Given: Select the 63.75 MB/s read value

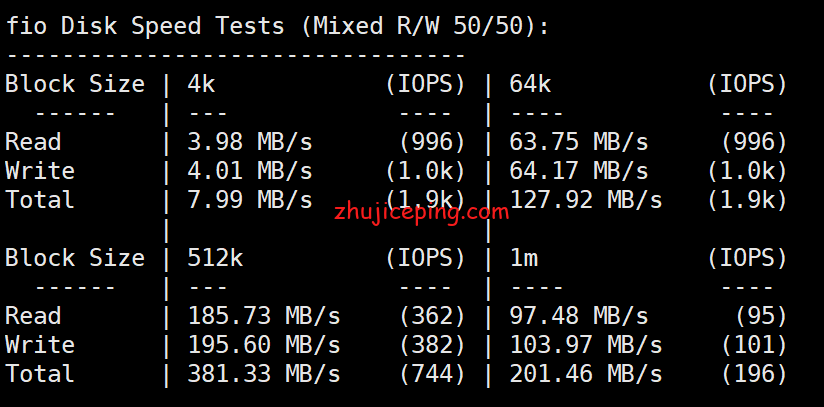Looking at the screenshot, I should tap(578, 142).
